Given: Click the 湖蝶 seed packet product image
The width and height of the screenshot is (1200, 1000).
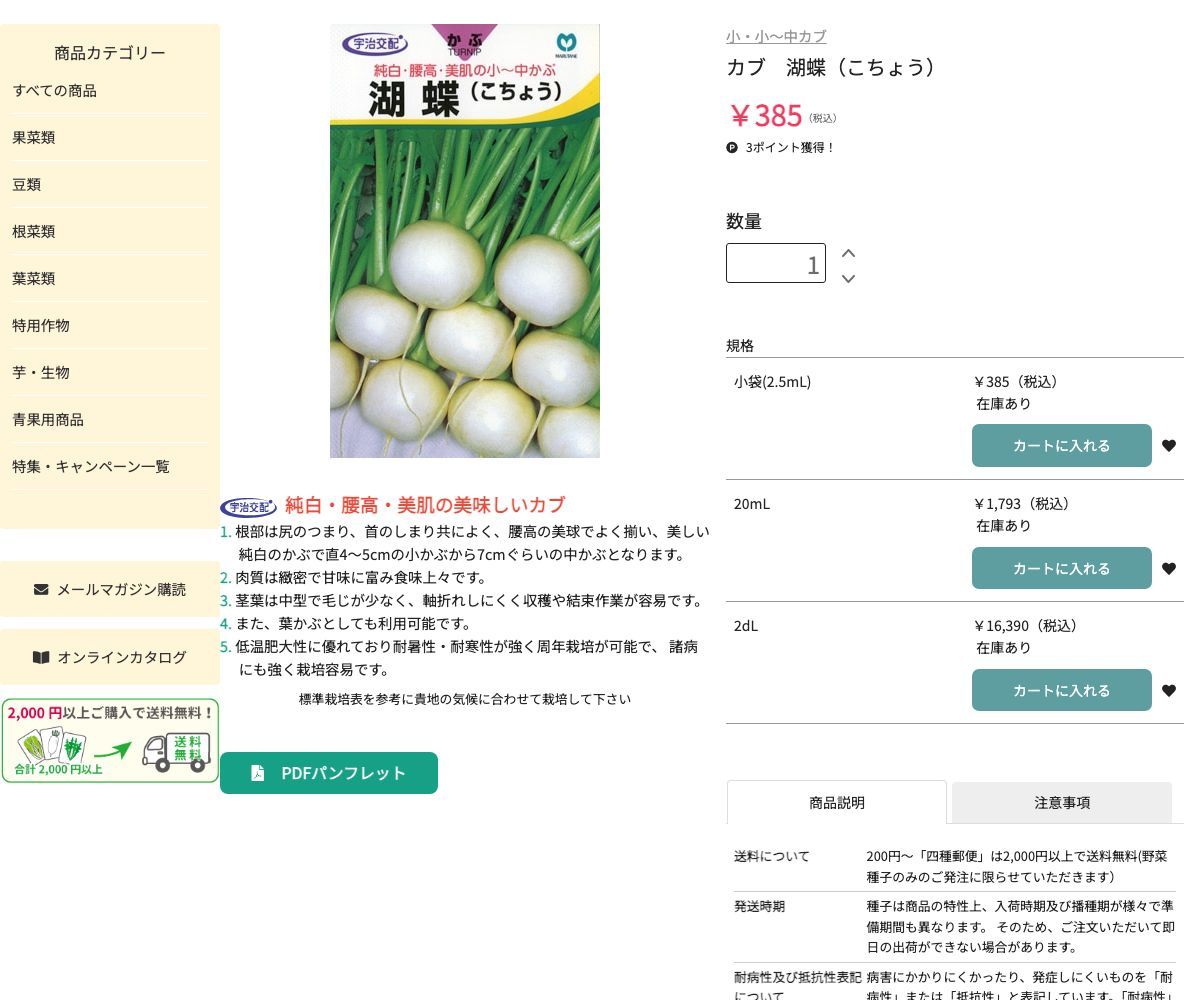Looking at the screenshot, I should point(464,241).
